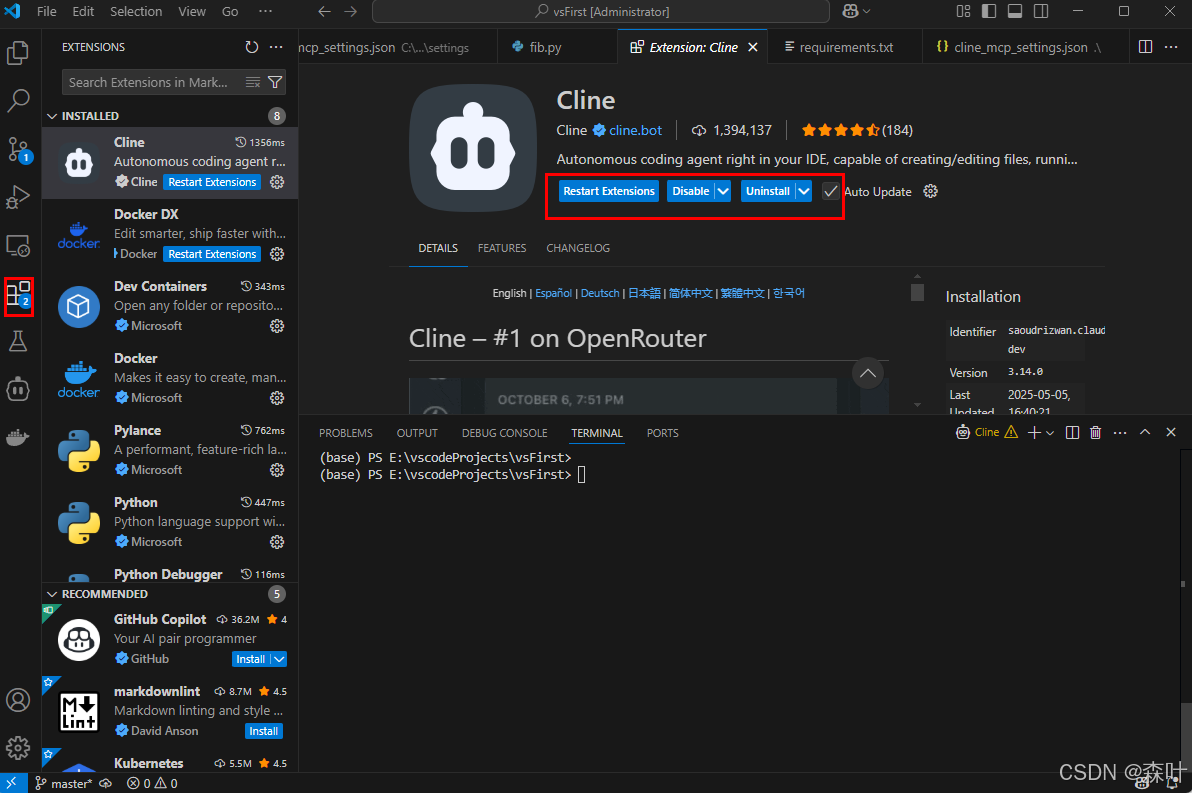Toggle the secondary side bar layout
Screen dimensions: 1192x793
1041,11
